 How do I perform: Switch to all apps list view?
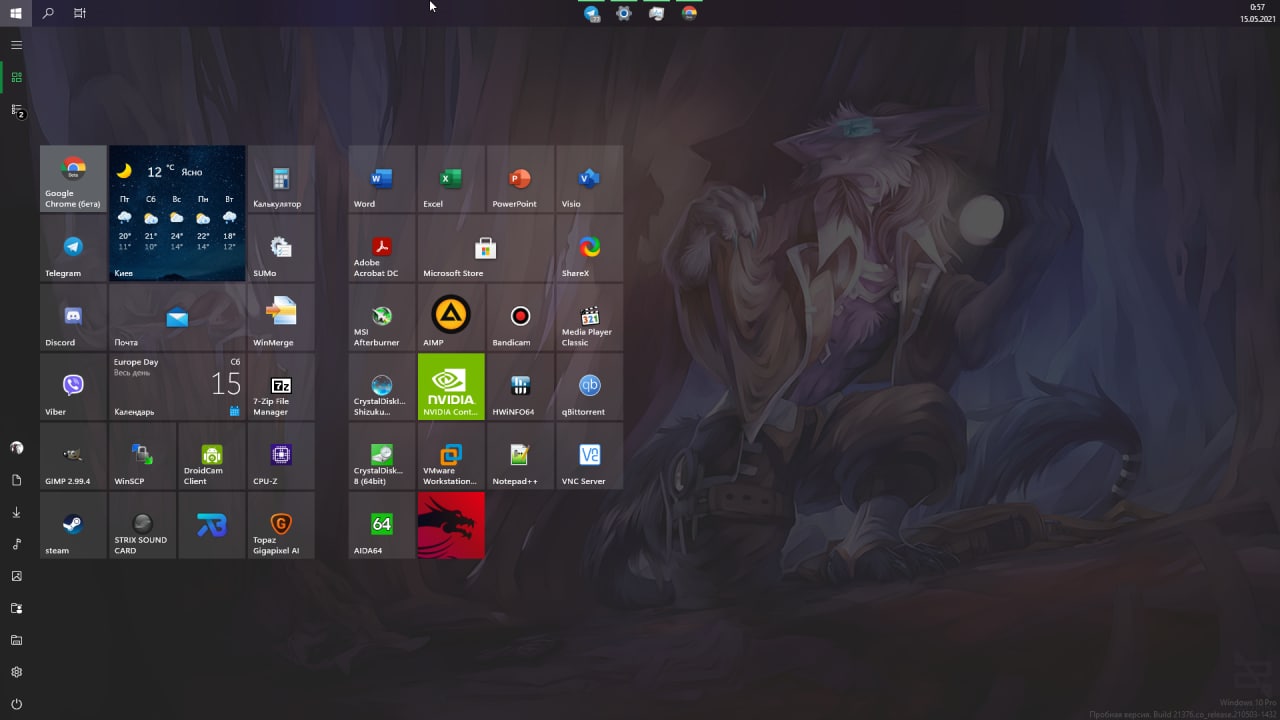(x=16, y=110)
